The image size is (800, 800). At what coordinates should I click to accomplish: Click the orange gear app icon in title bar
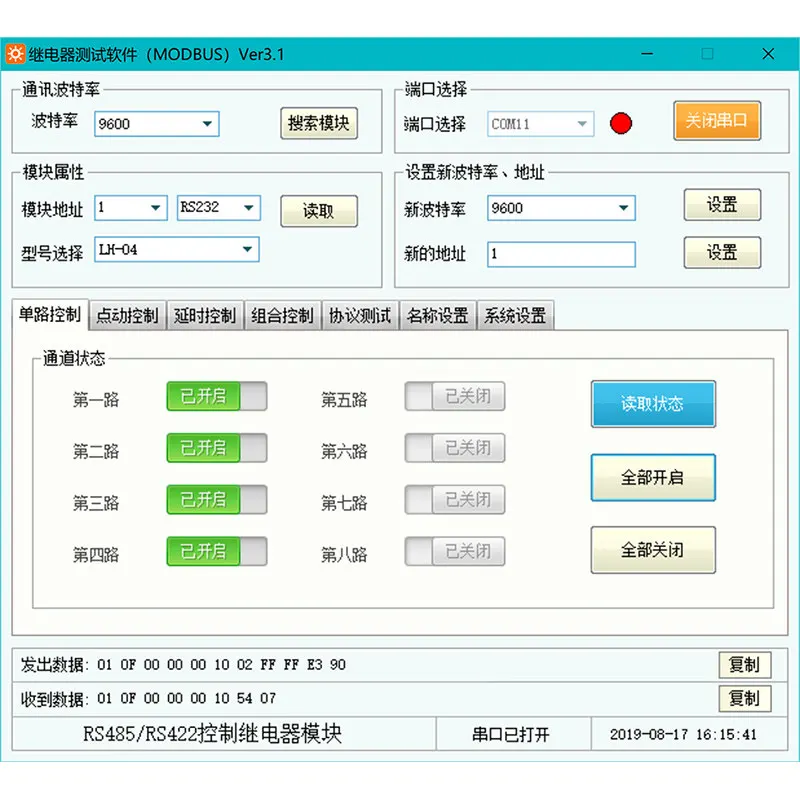(x=15, y=54)
